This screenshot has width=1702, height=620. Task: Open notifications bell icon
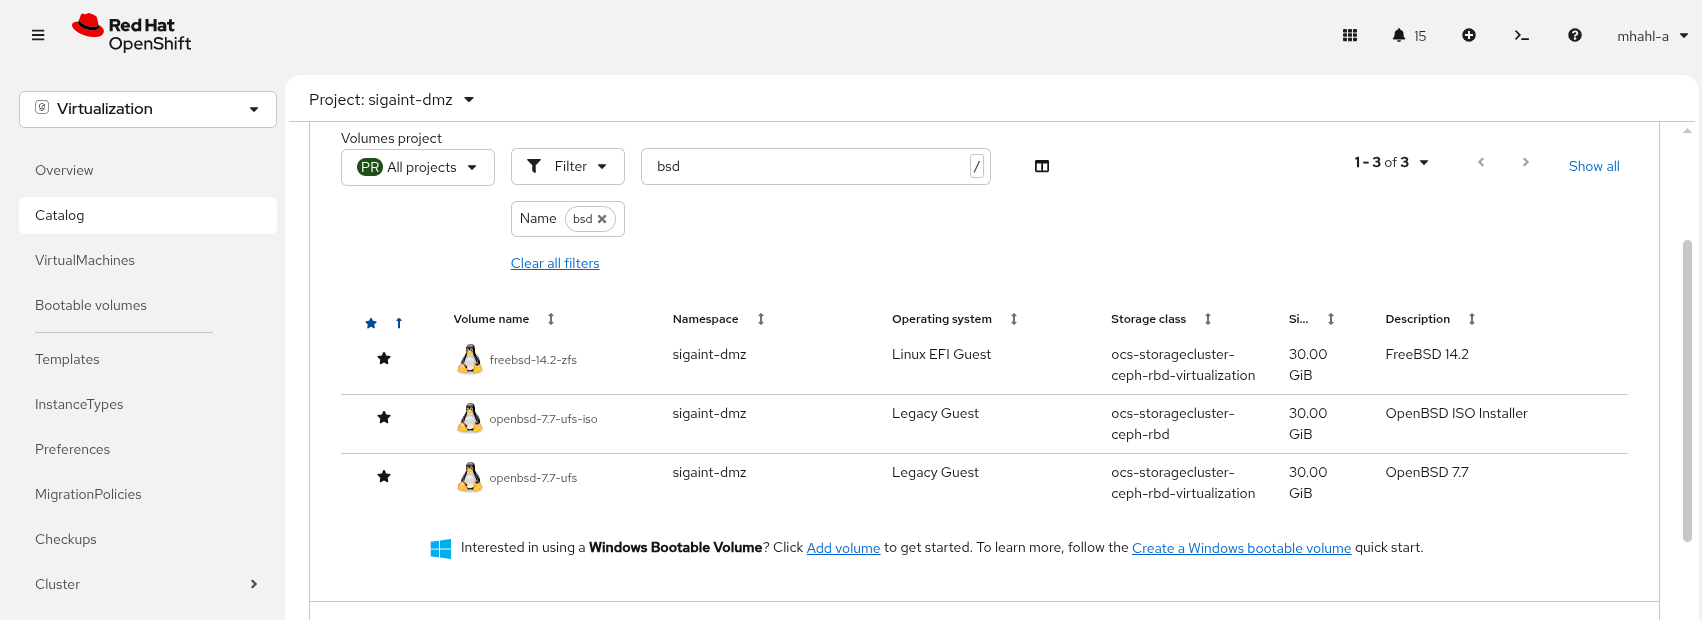coord(1399,35)
